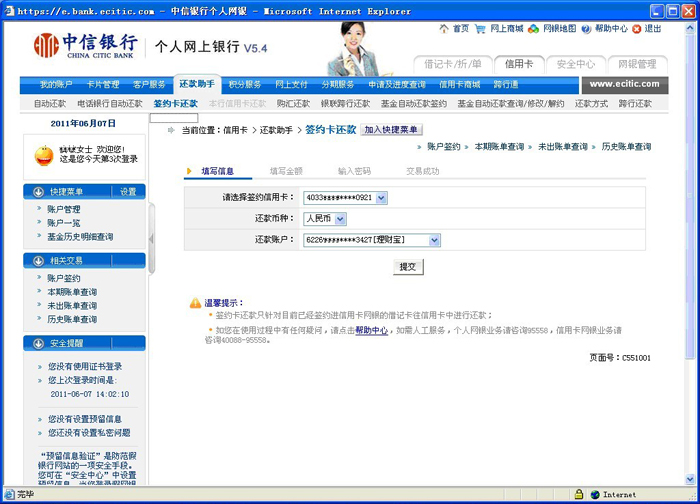Open the 帮助中心 link in tips
Viewport: 700px width, 504px height.
click(371, 329)
